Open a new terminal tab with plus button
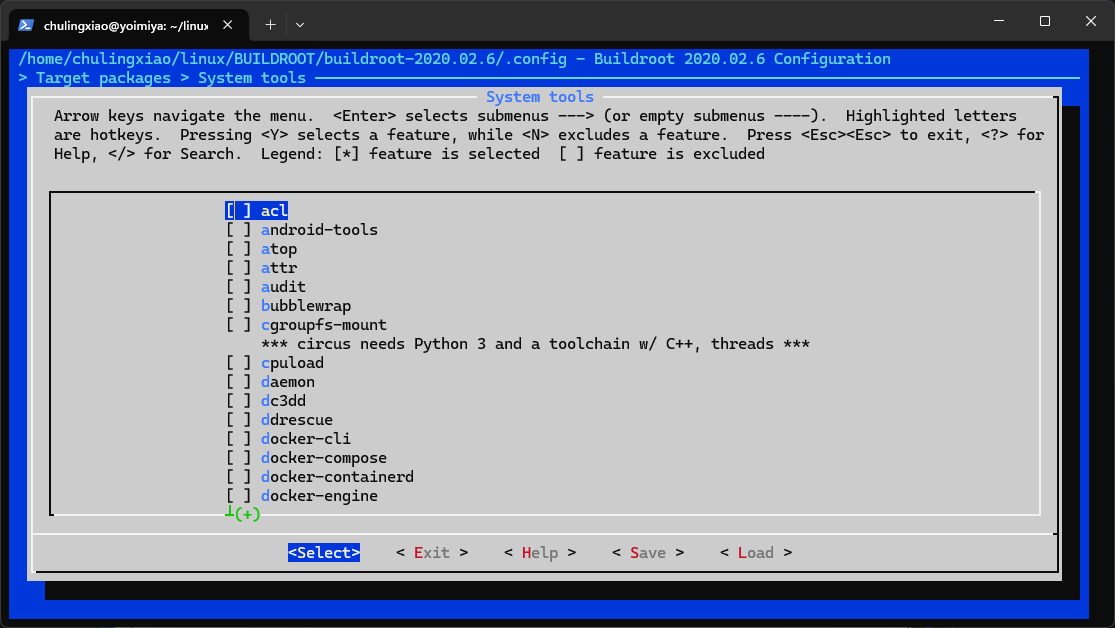This screenshot has height=628, width=1115. click(270, 25)
